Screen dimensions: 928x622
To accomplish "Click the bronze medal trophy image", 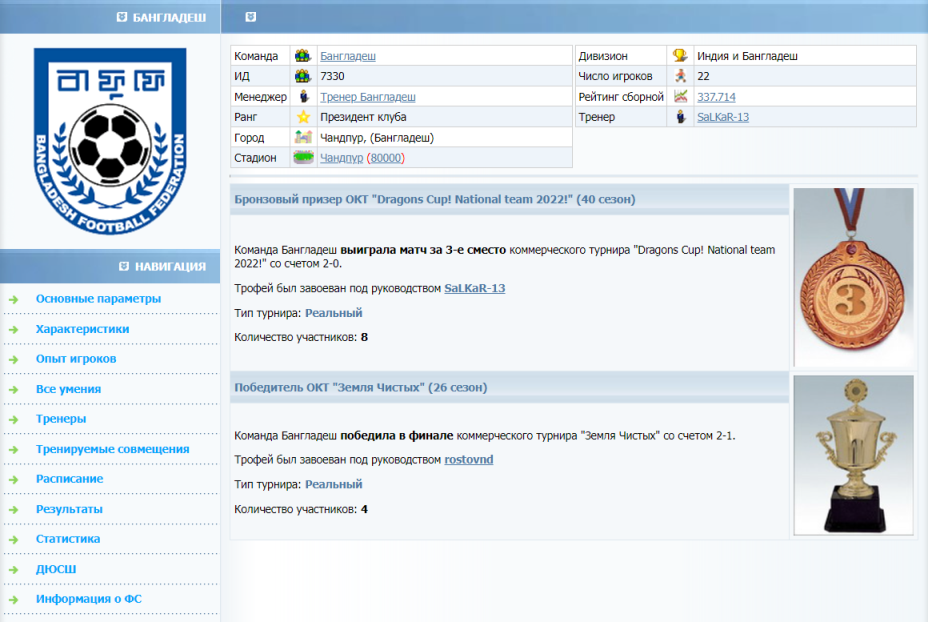I will 853,277.
